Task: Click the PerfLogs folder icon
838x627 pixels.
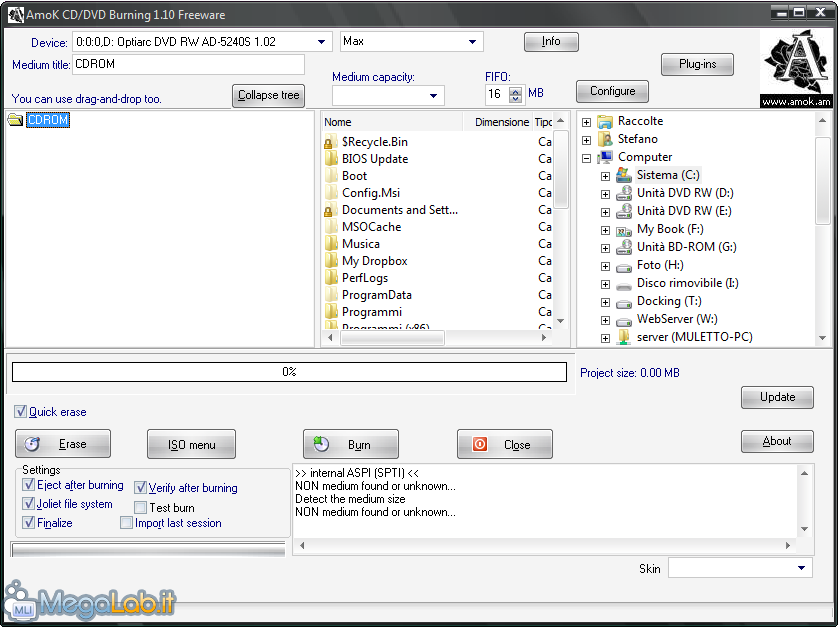Action: [x=331, y=278]
